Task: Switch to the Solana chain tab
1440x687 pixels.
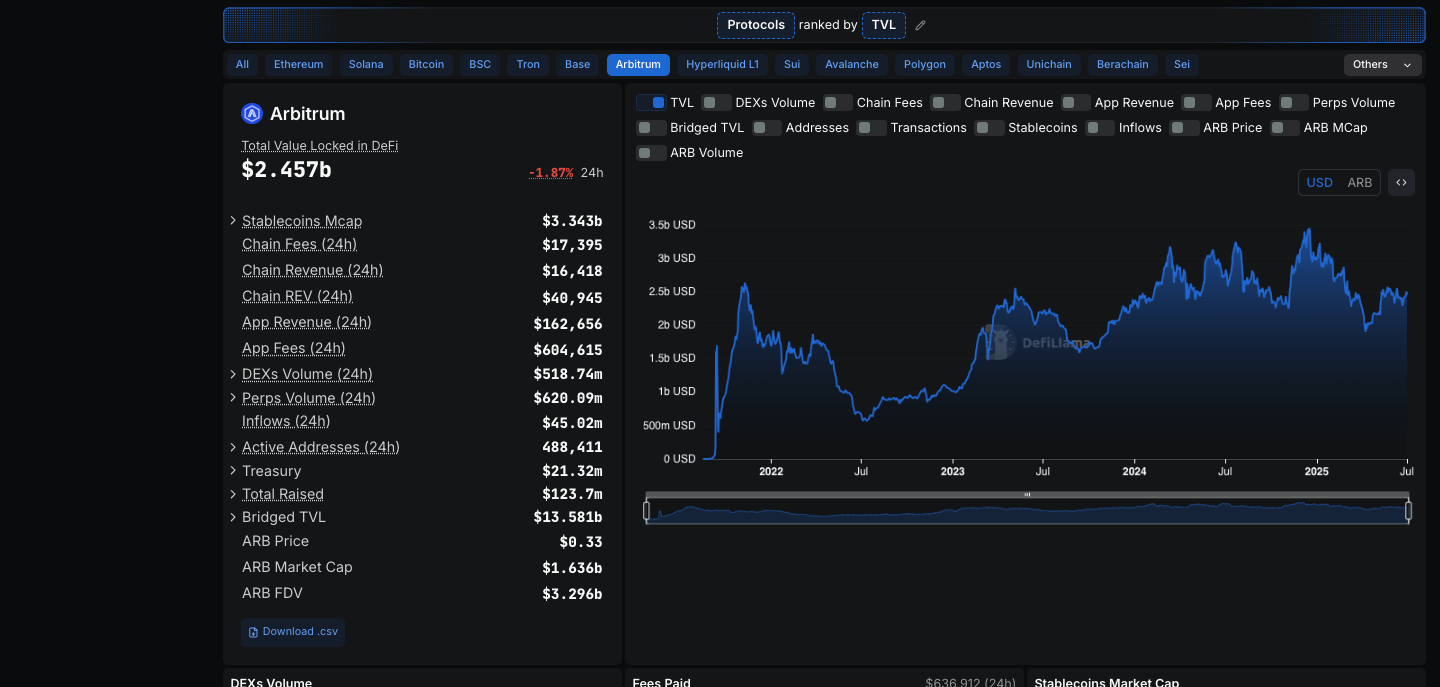Action: pyautogui.click(x=366, y=65)
